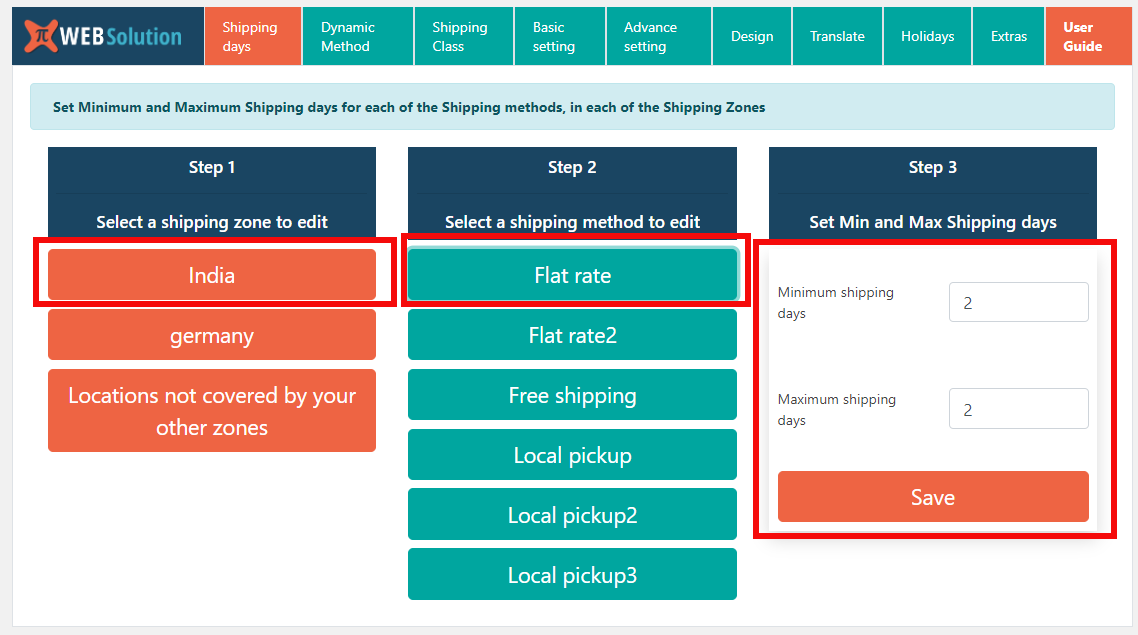Select the germany shipping zone
Screen dimensions: 1138x635
click(211, 334)
